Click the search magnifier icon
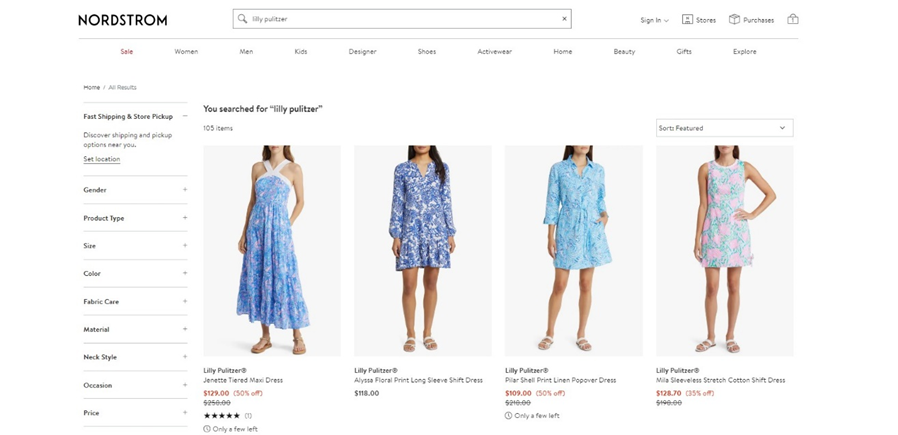The width and height of the screenshot is (898, 435). pyautogui.click(x=242, y=19)
